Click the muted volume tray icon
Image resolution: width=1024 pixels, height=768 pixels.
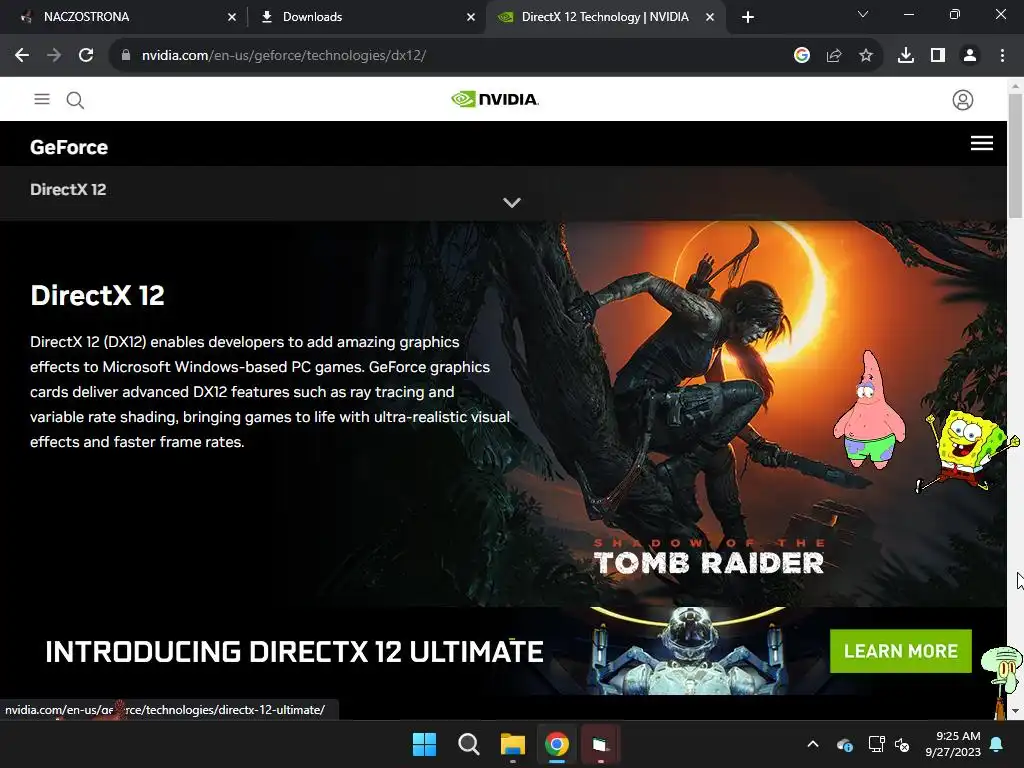tap(903, 744)
